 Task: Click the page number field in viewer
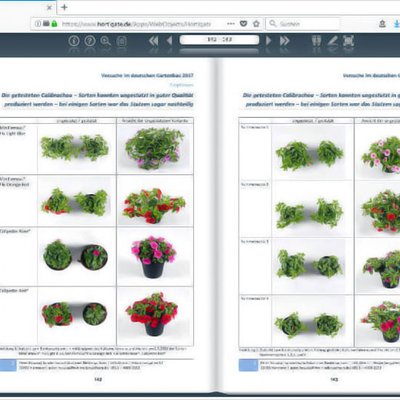(219, 40)
